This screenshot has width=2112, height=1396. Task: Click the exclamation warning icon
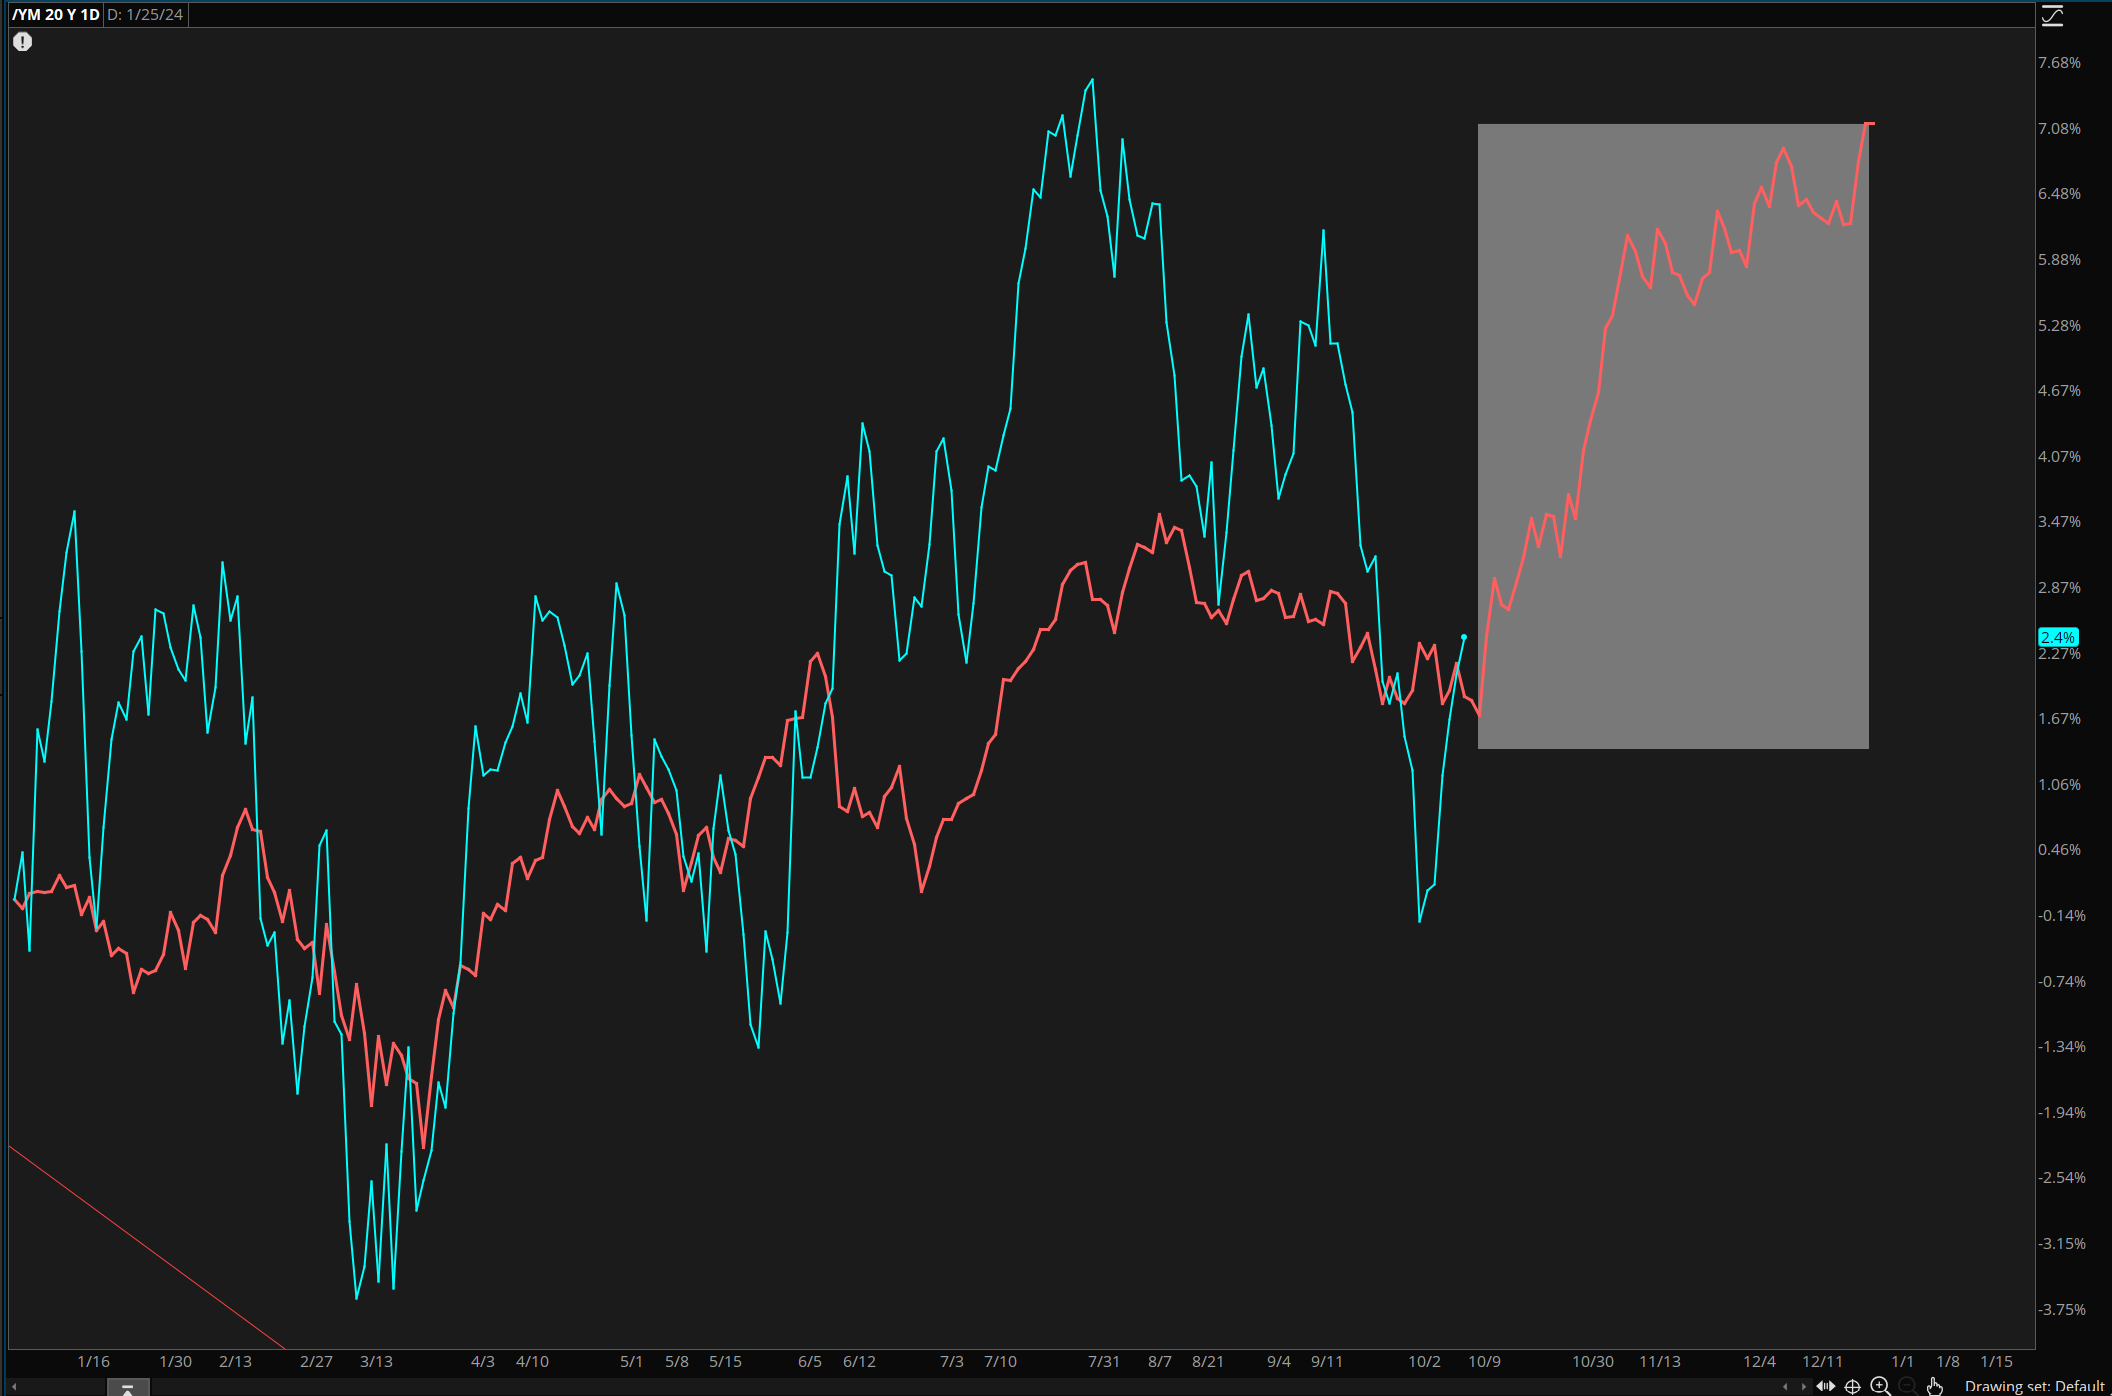[x=23, y=42]
